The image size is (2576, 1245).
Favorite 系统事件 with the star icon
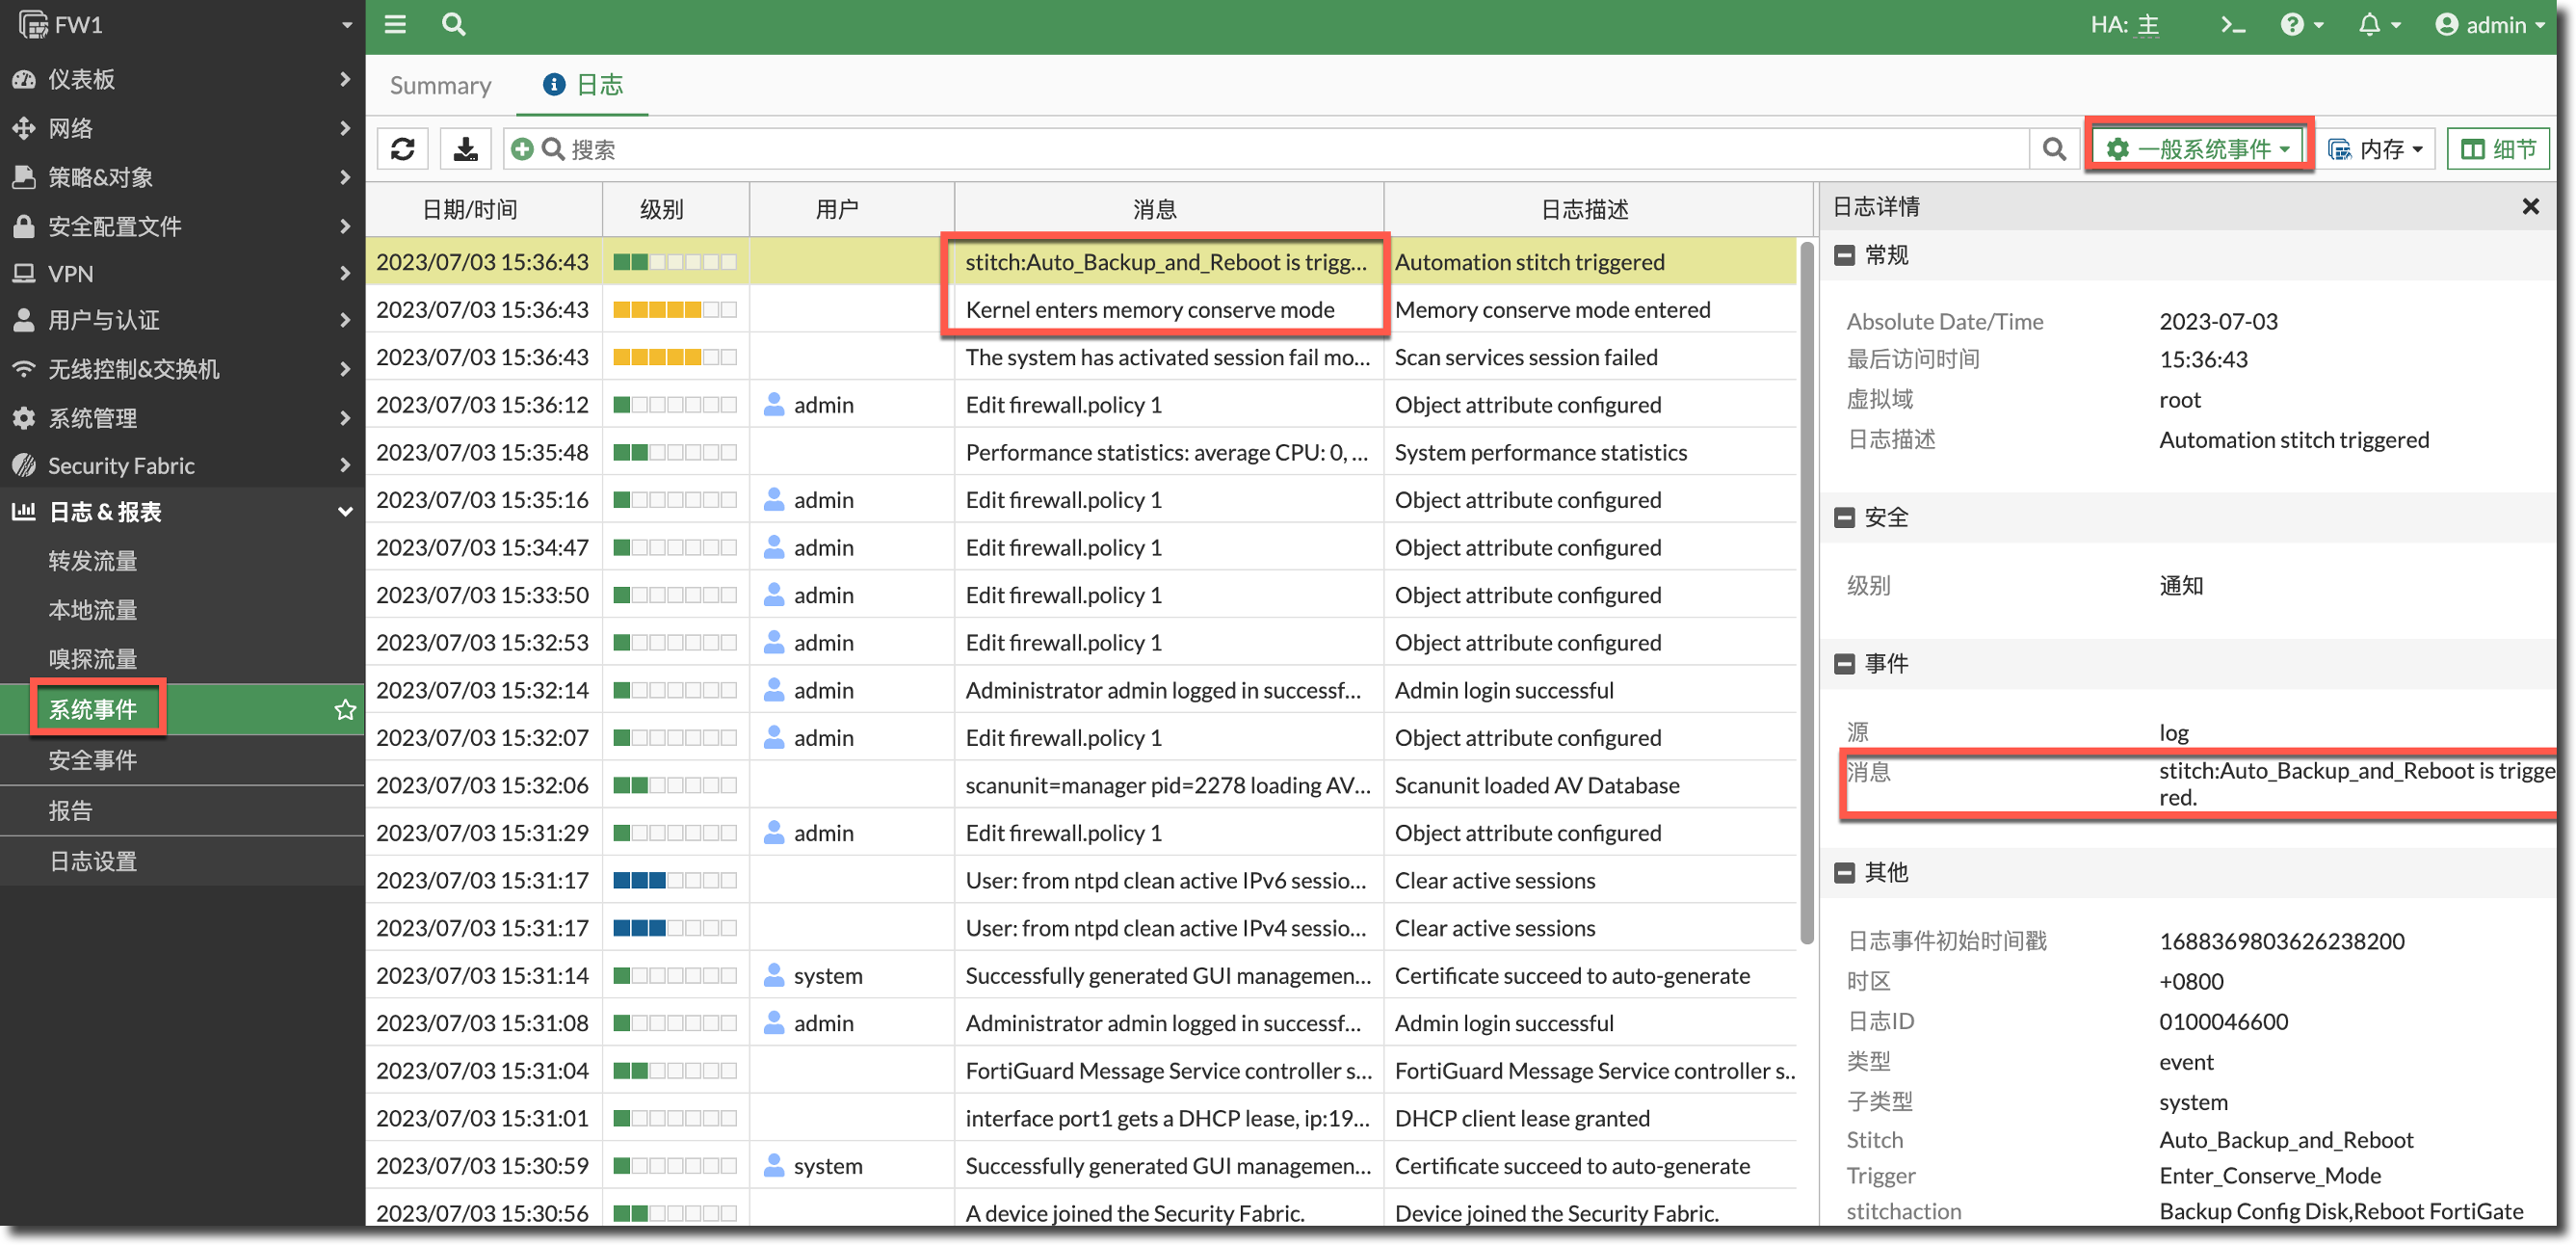pyautogui.click(x=345, y=710)
